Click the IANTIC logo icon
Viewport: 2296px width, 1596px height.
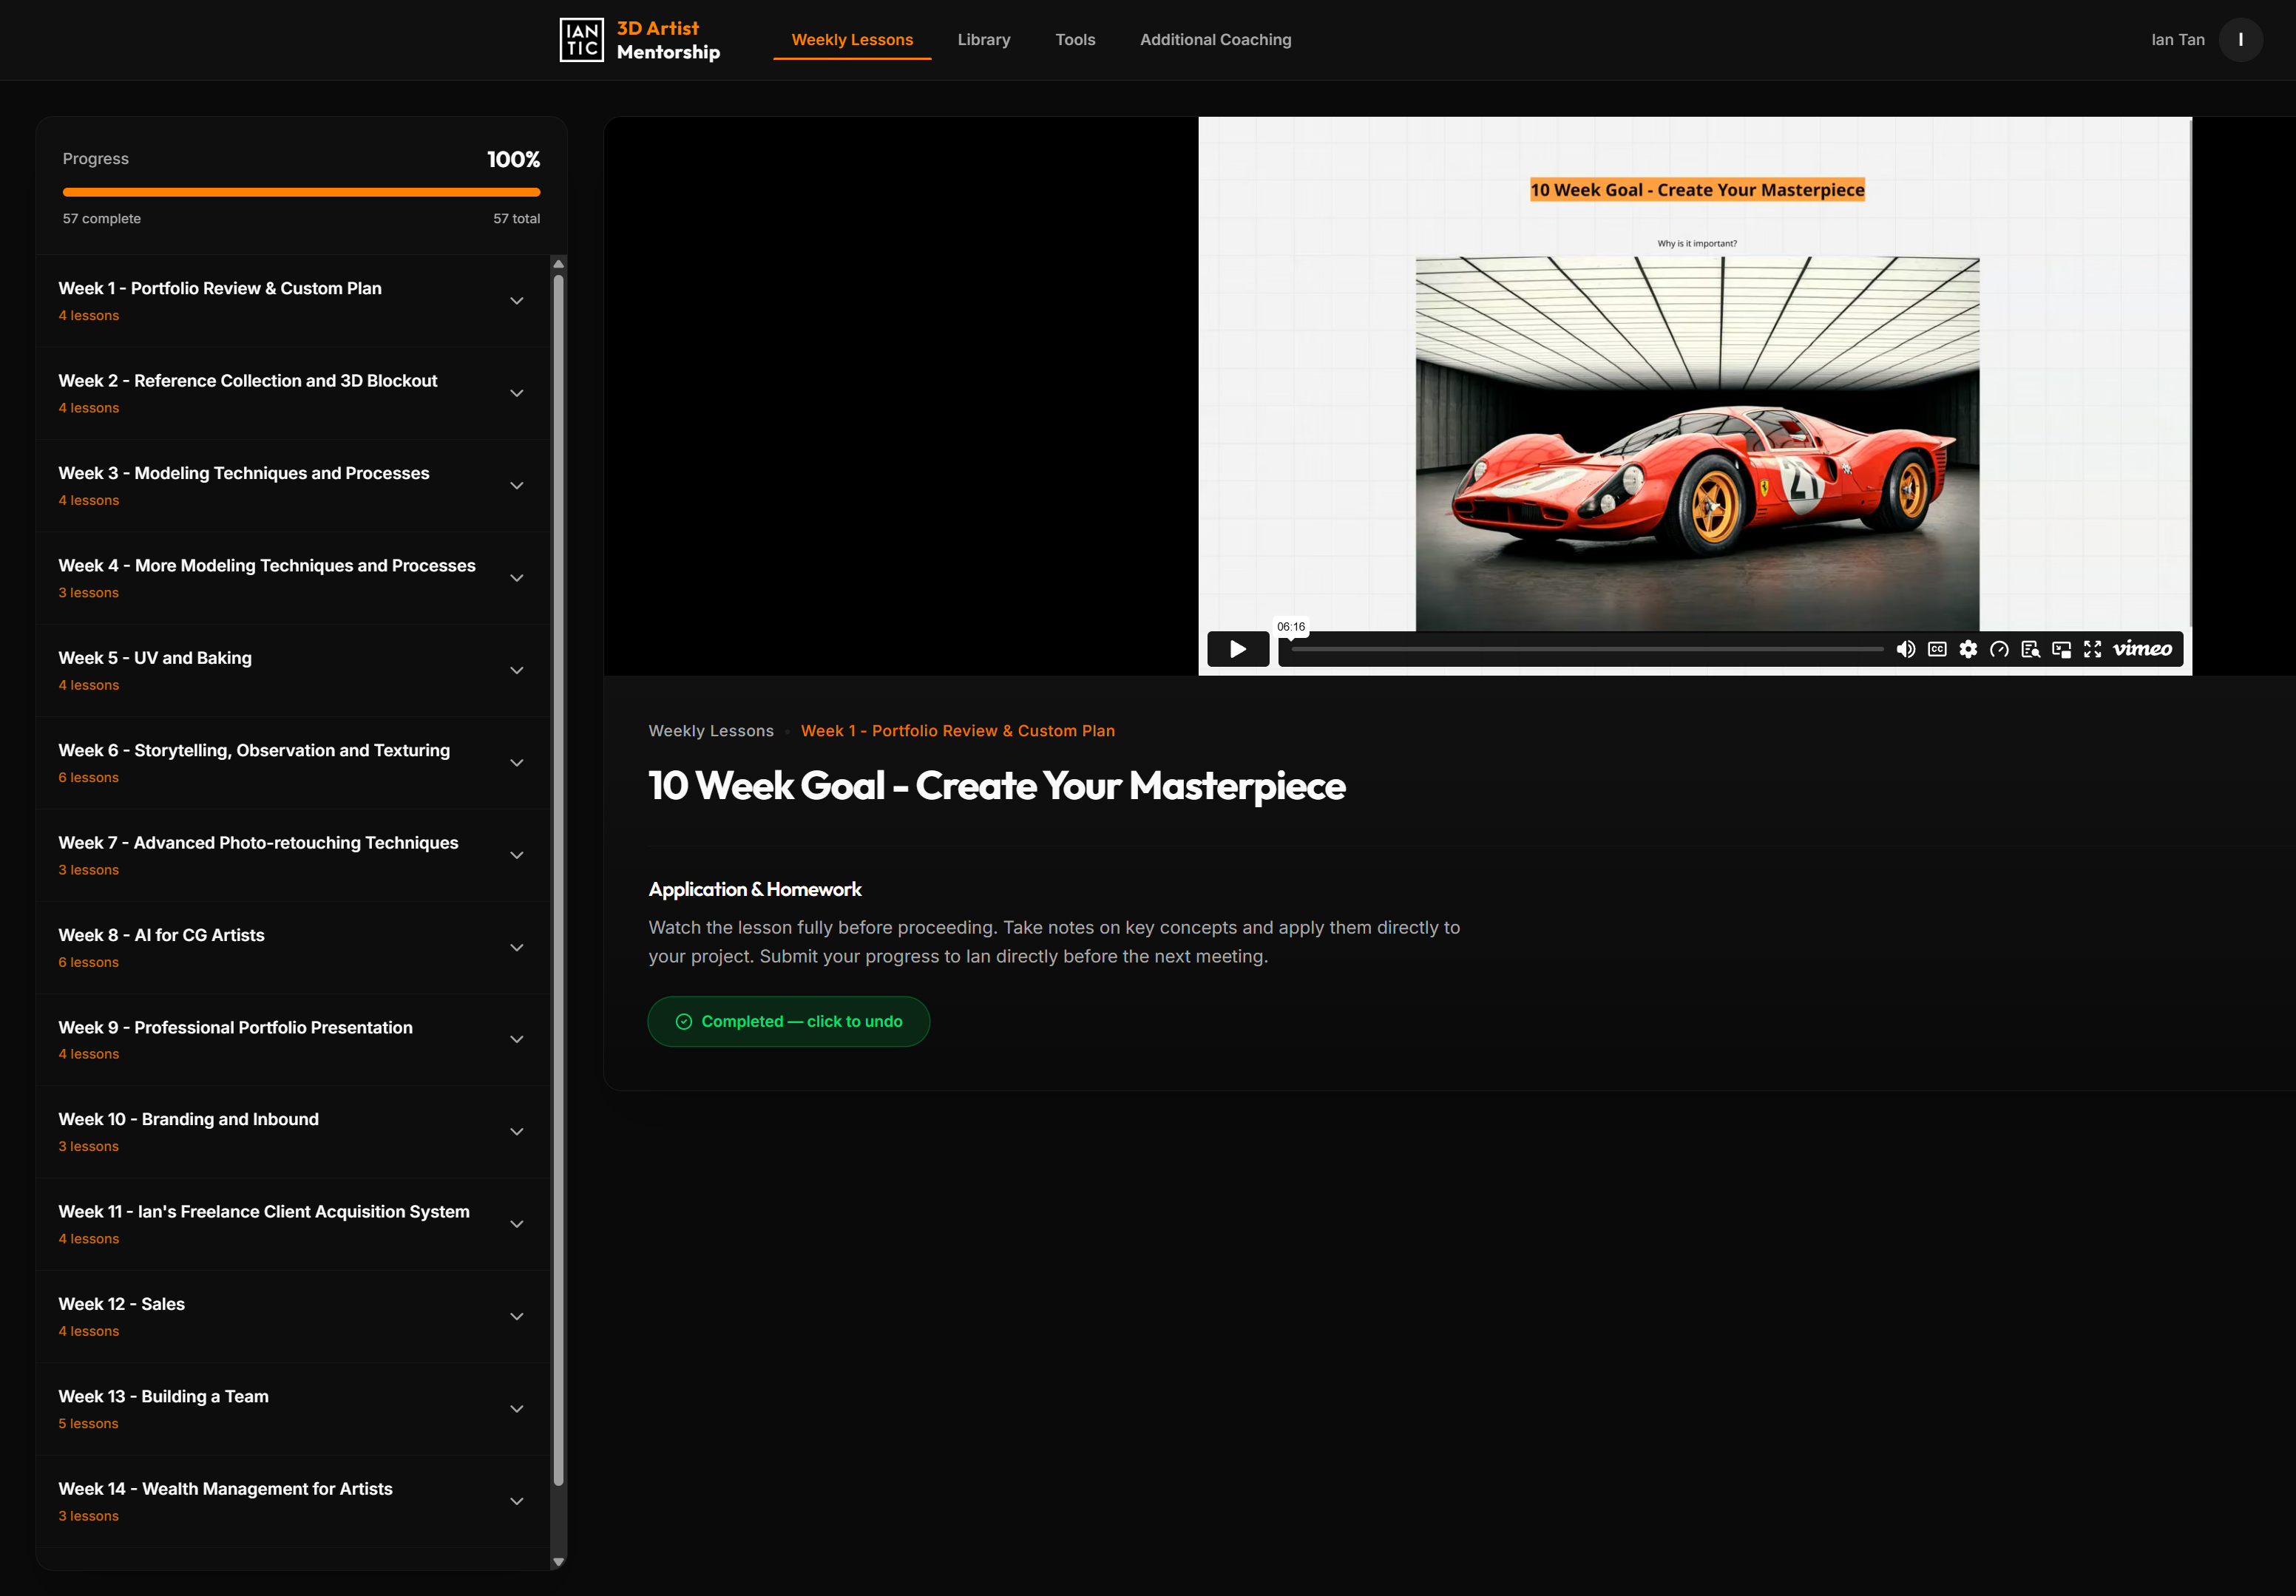pyautogui.click(x=581, y=40)
